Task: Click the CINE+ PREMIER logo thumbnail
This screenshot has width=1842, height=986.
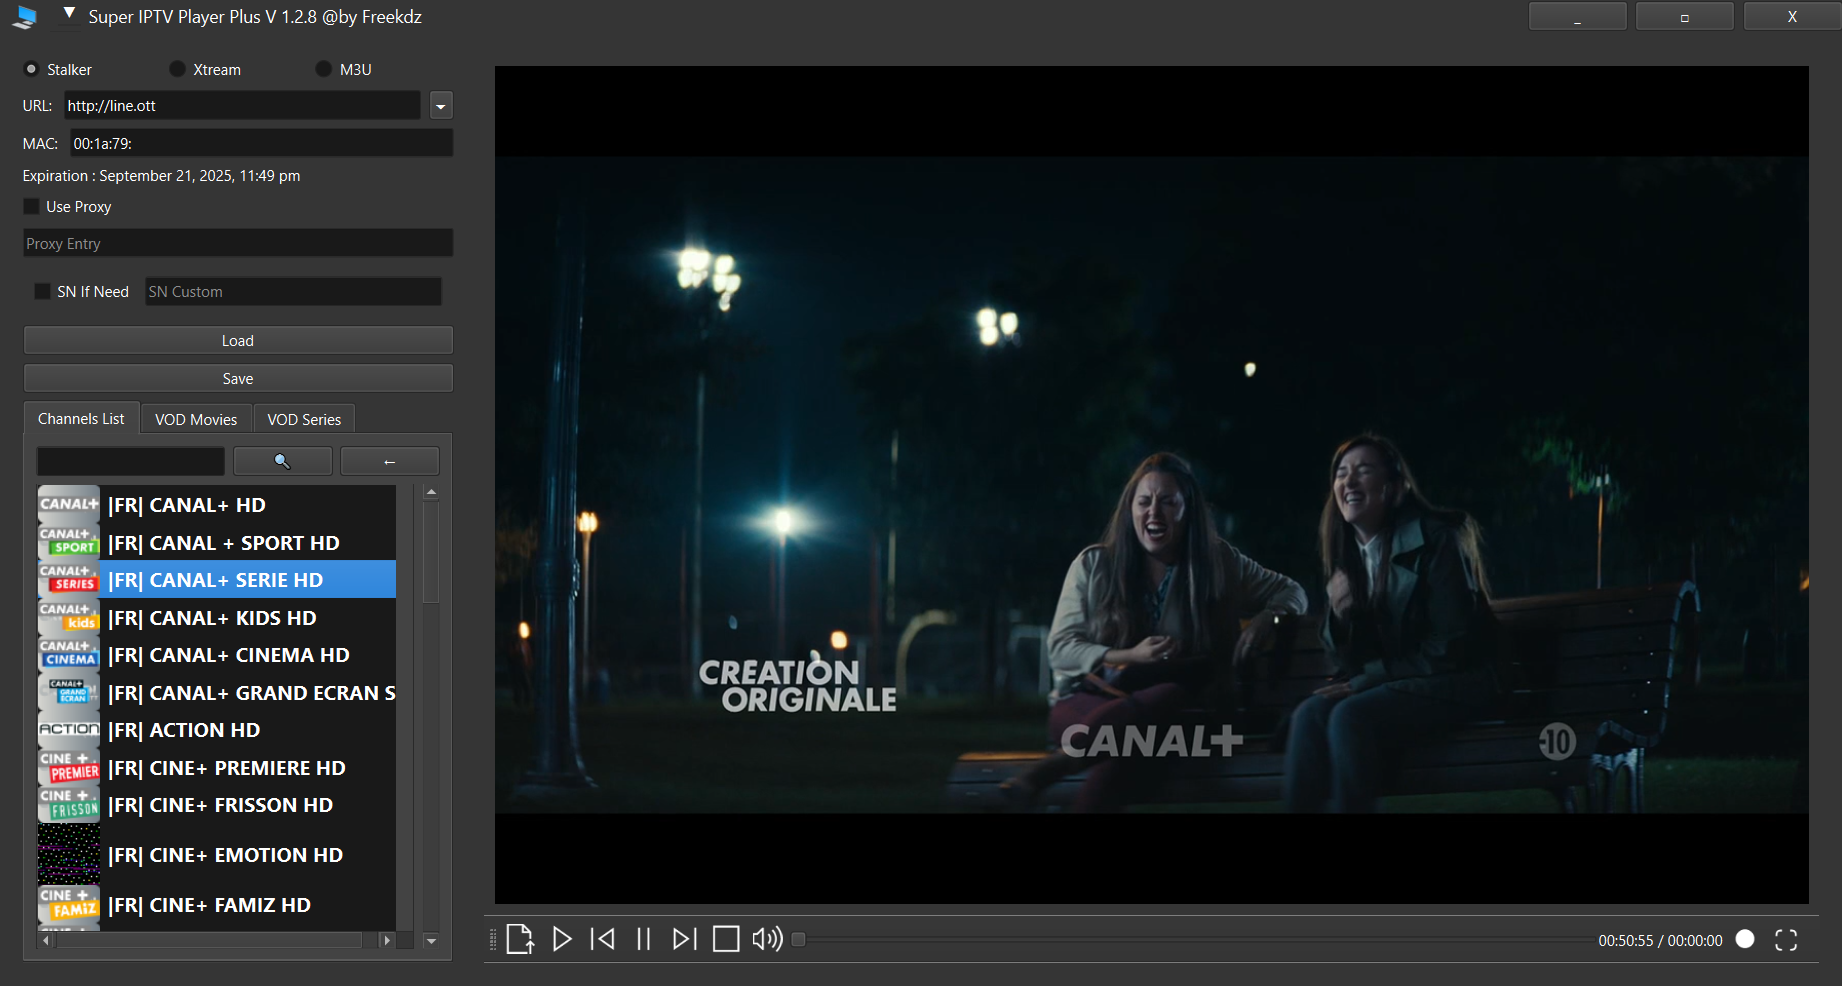Action: pos(69,767)
